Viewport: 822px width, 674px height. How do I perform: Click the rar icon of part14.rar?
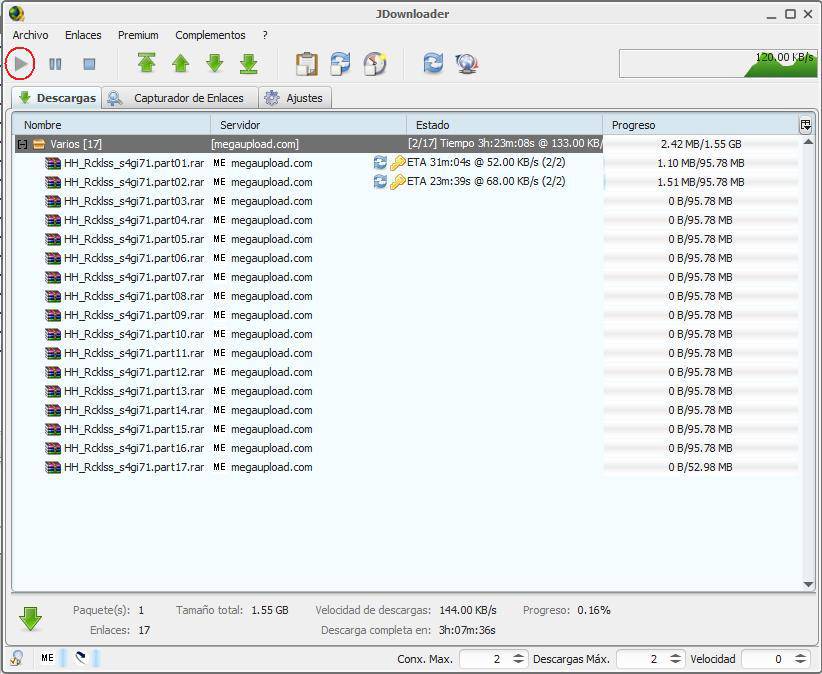click(53, 410)
